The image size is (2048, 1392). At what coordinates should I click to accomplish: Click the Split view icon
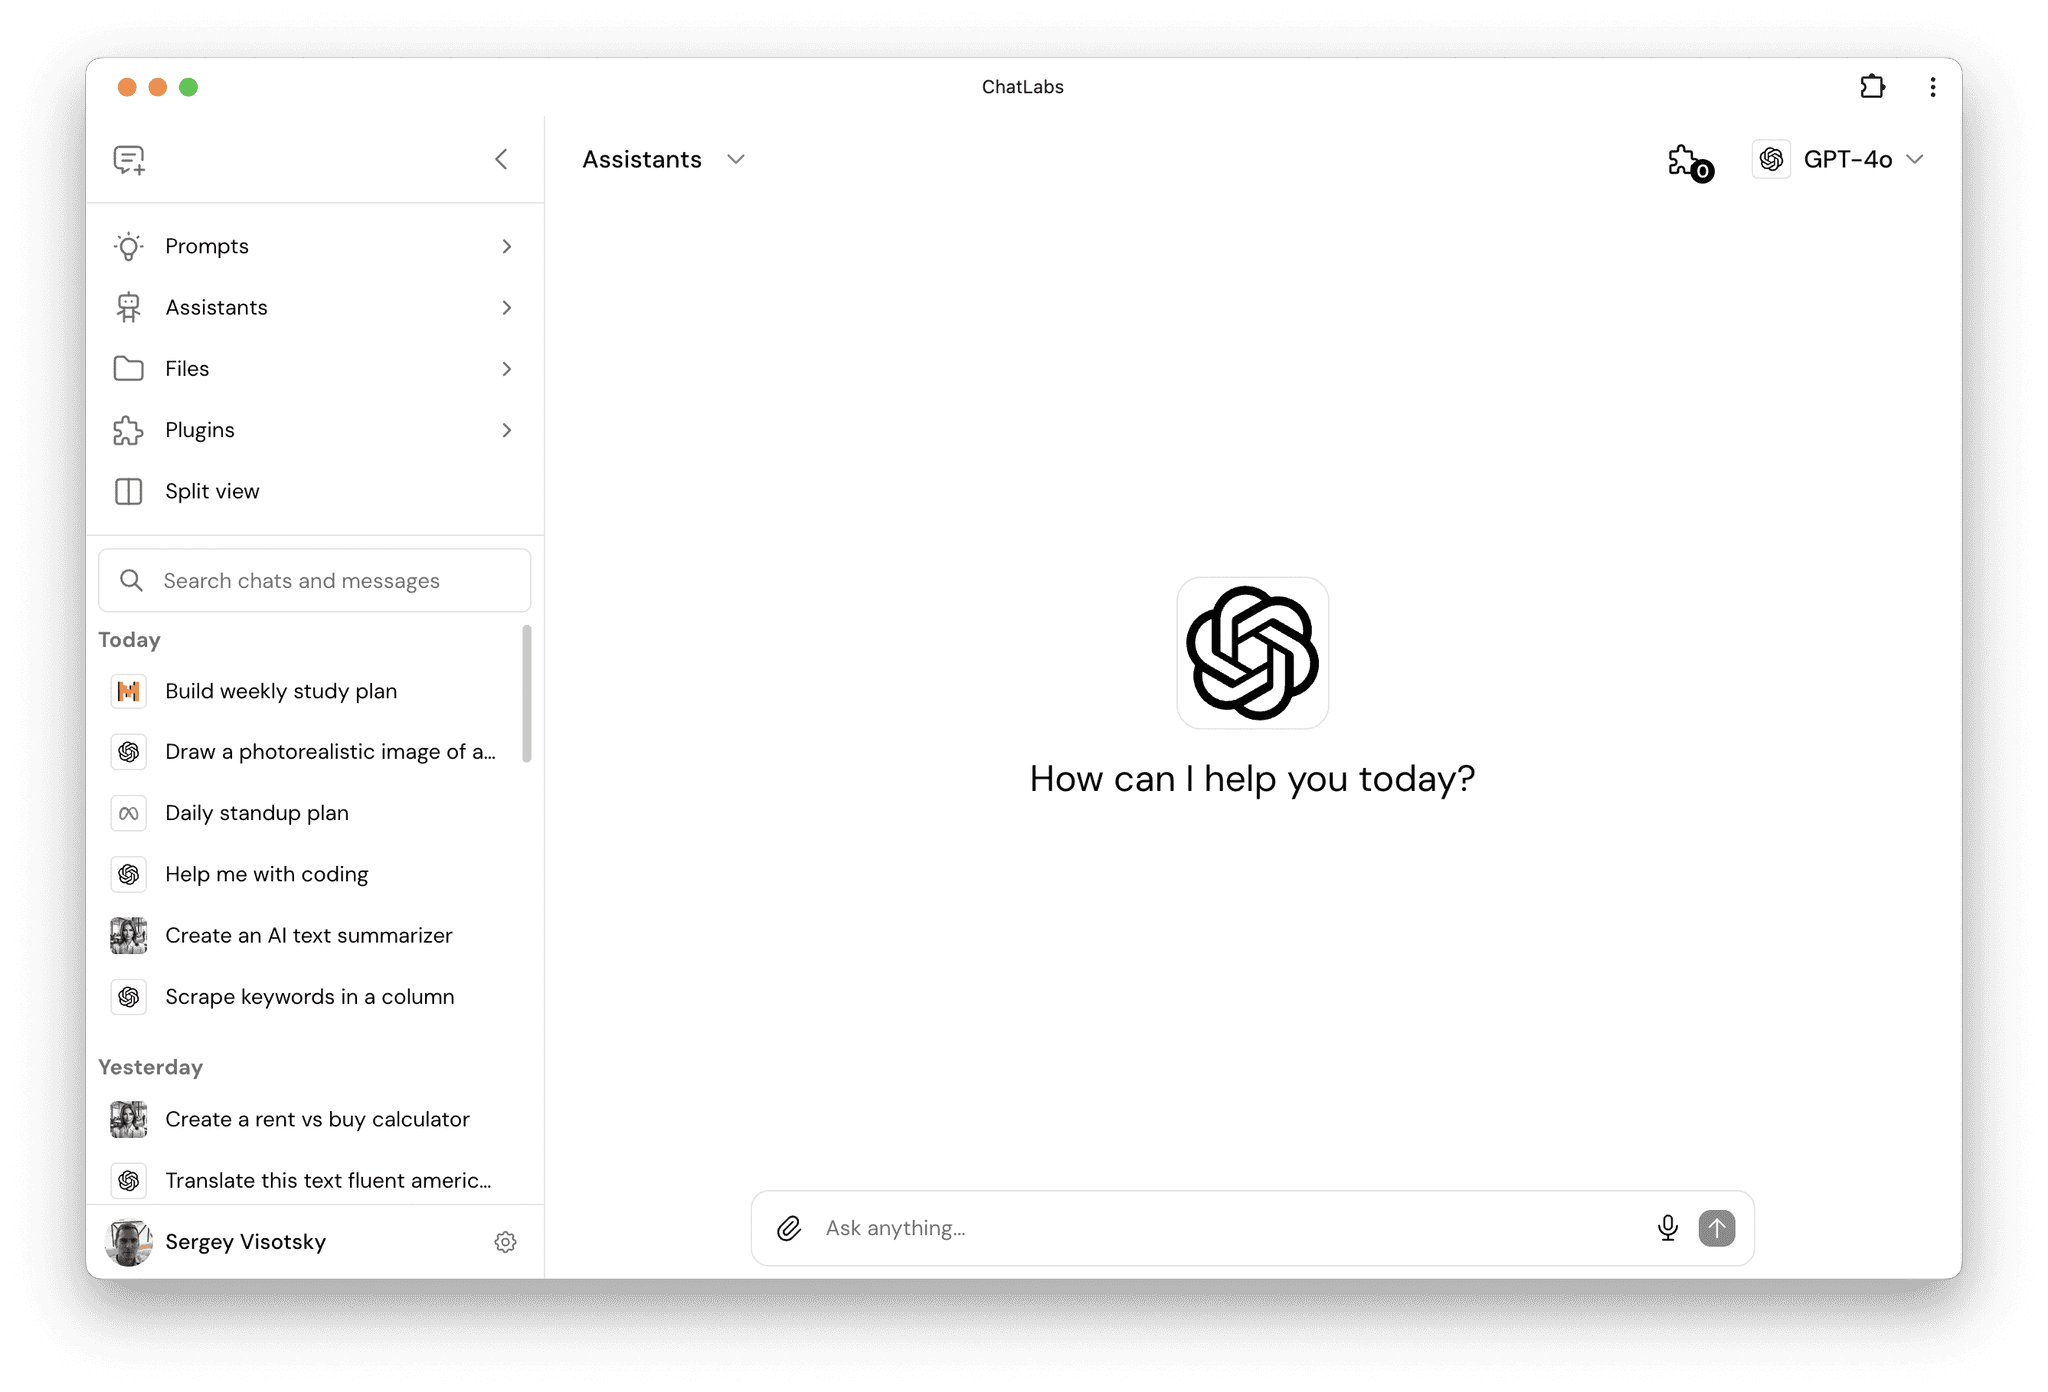pyautogui.click(x=127, y=491)
